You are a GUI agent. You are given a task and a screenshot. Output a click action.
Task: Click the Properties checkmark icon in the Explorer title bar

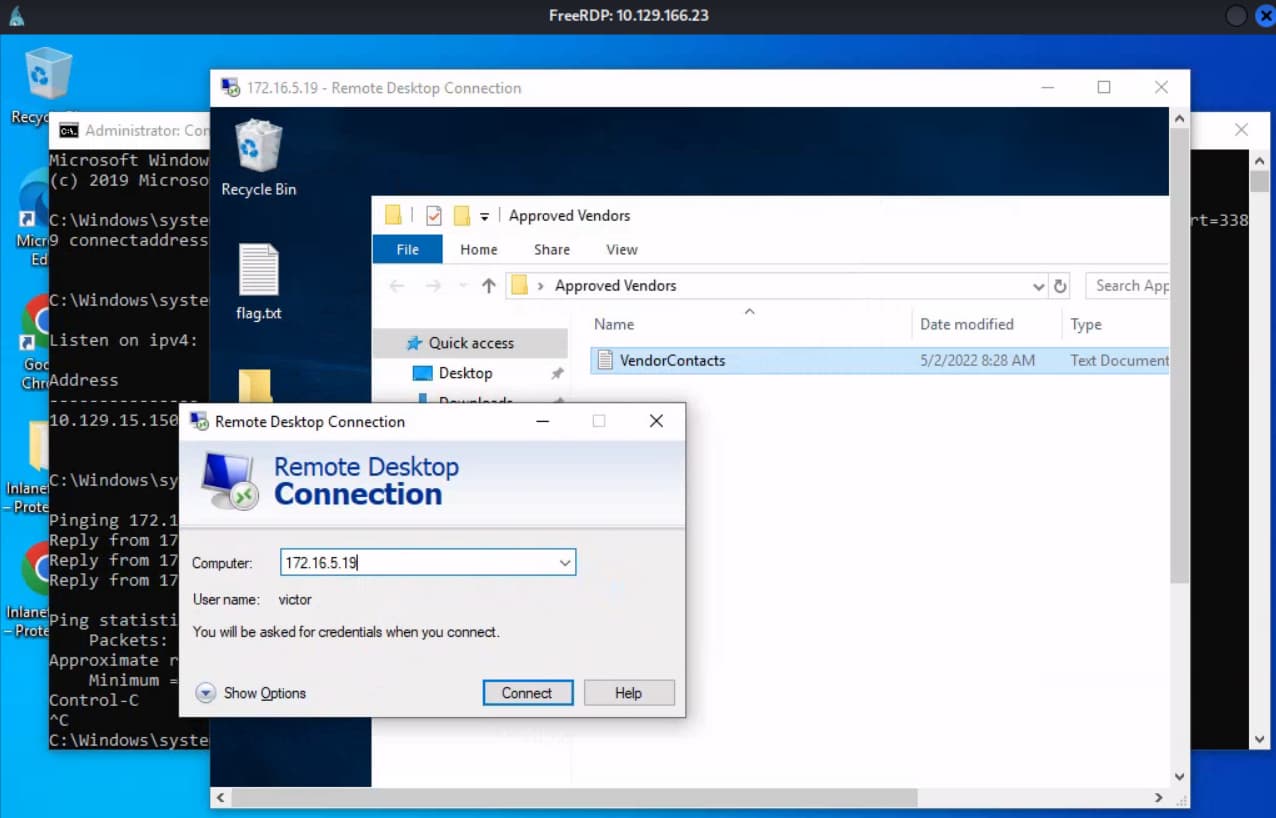pos(433,215)
